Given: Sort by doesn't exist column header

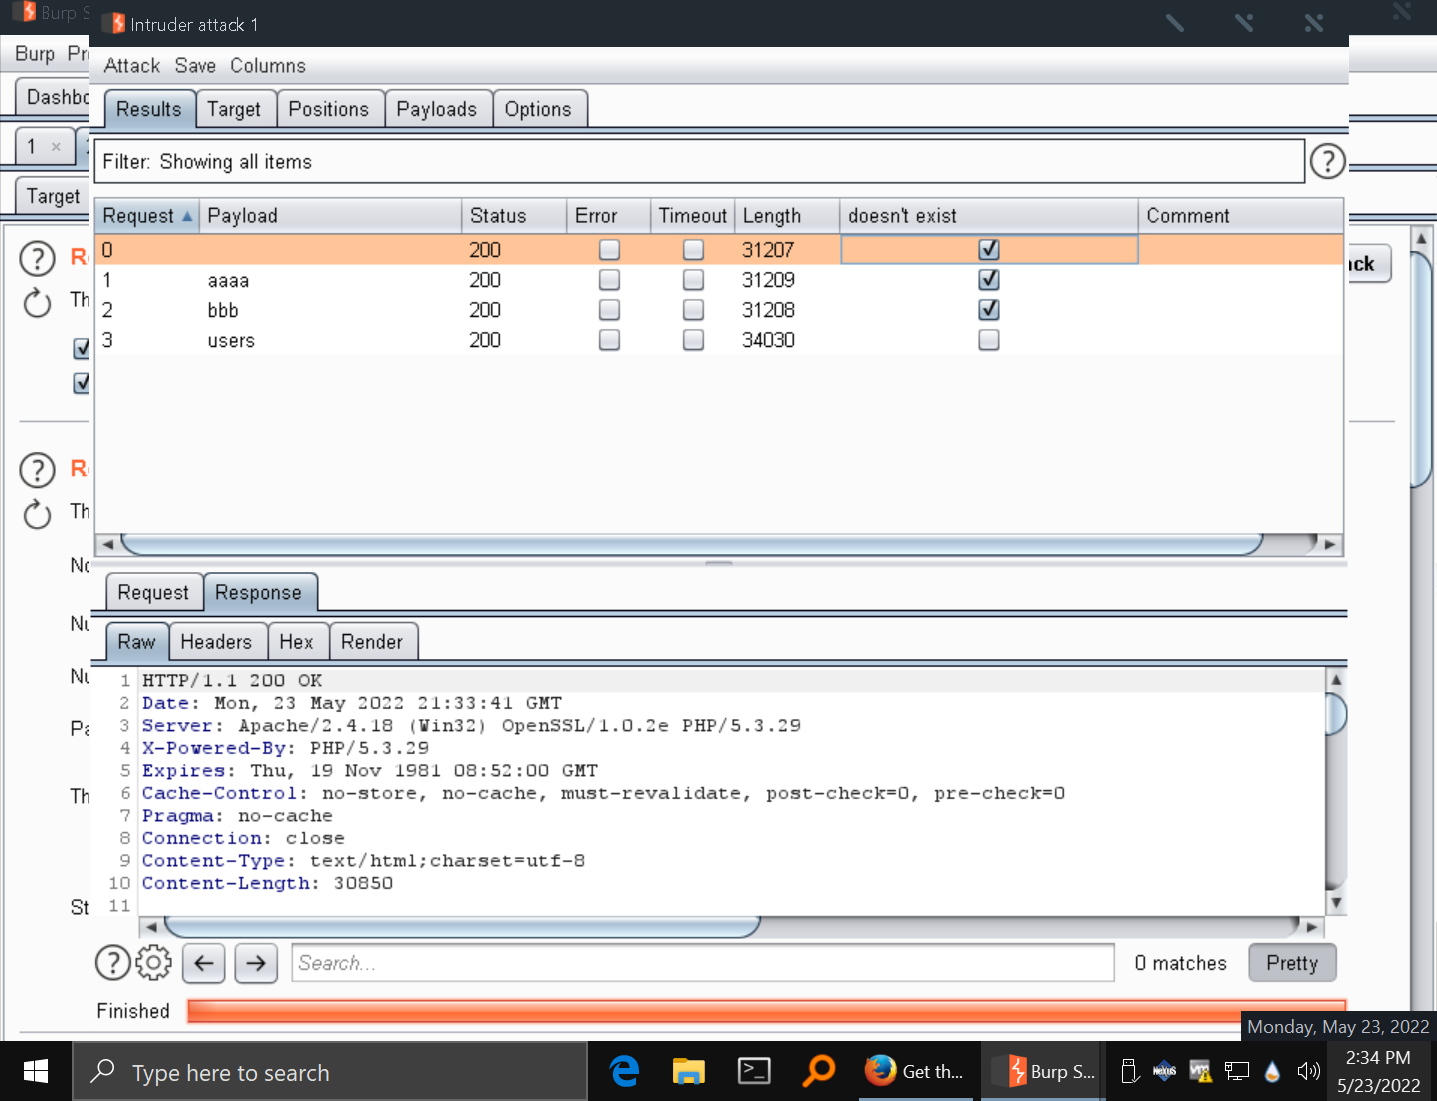Looking at the screenshot, I should point(989,216).
